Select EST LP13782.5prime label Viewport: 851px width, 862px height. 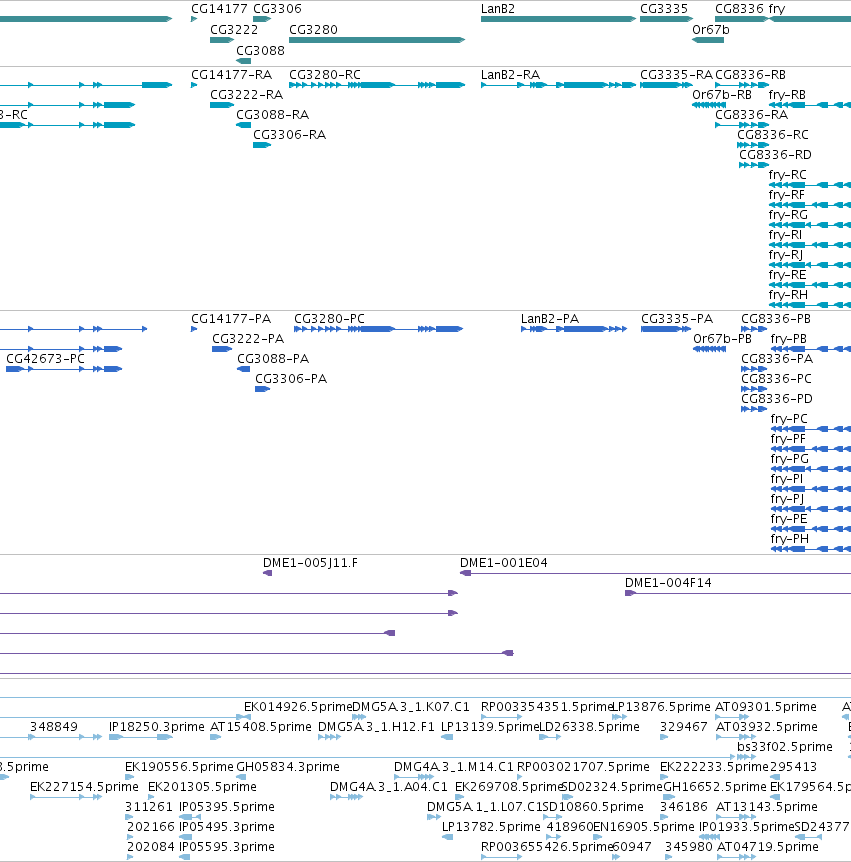point(491,827)
